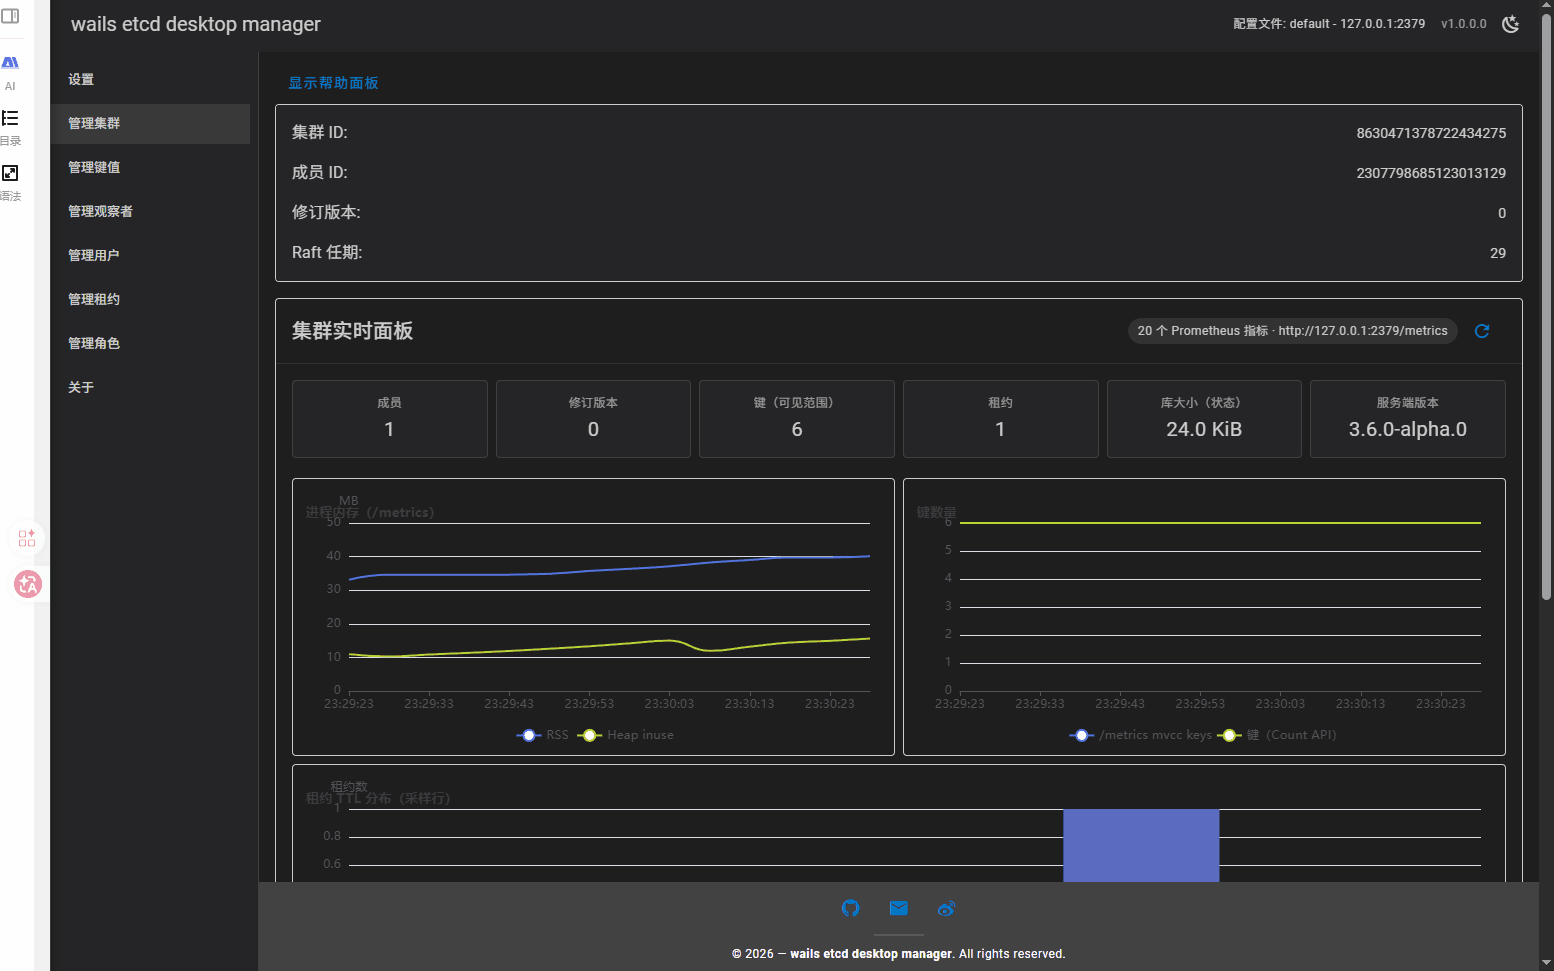Screen dimensions: 1554x971
Task: Open the Weibo icon in footer
Action: tap(946, 908)
